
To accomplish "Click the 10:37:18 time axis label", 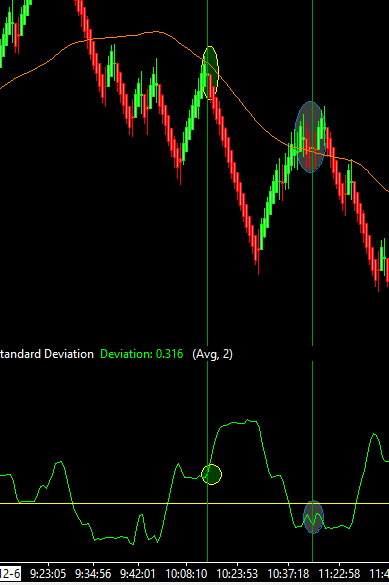I will pyautogui.click(x=288, y=574).
